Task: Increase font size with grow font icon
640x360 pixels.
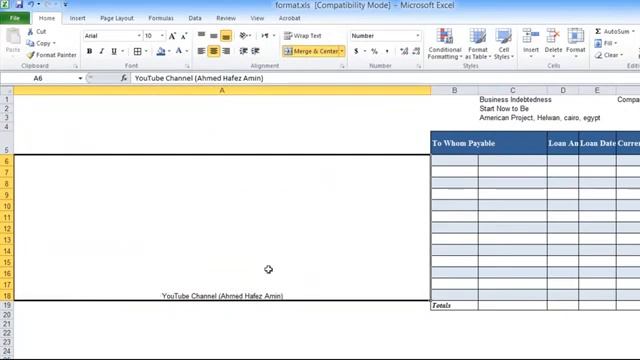Action: tap(172, 36)
